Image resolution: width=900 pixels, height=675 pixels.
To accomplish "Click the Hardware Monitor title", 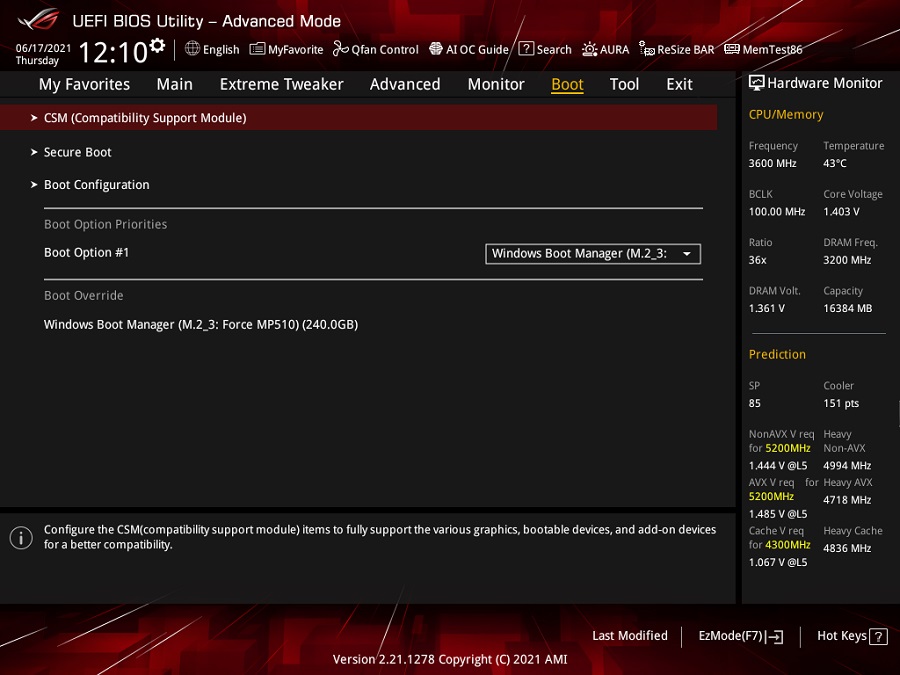I will click(825, 83).
